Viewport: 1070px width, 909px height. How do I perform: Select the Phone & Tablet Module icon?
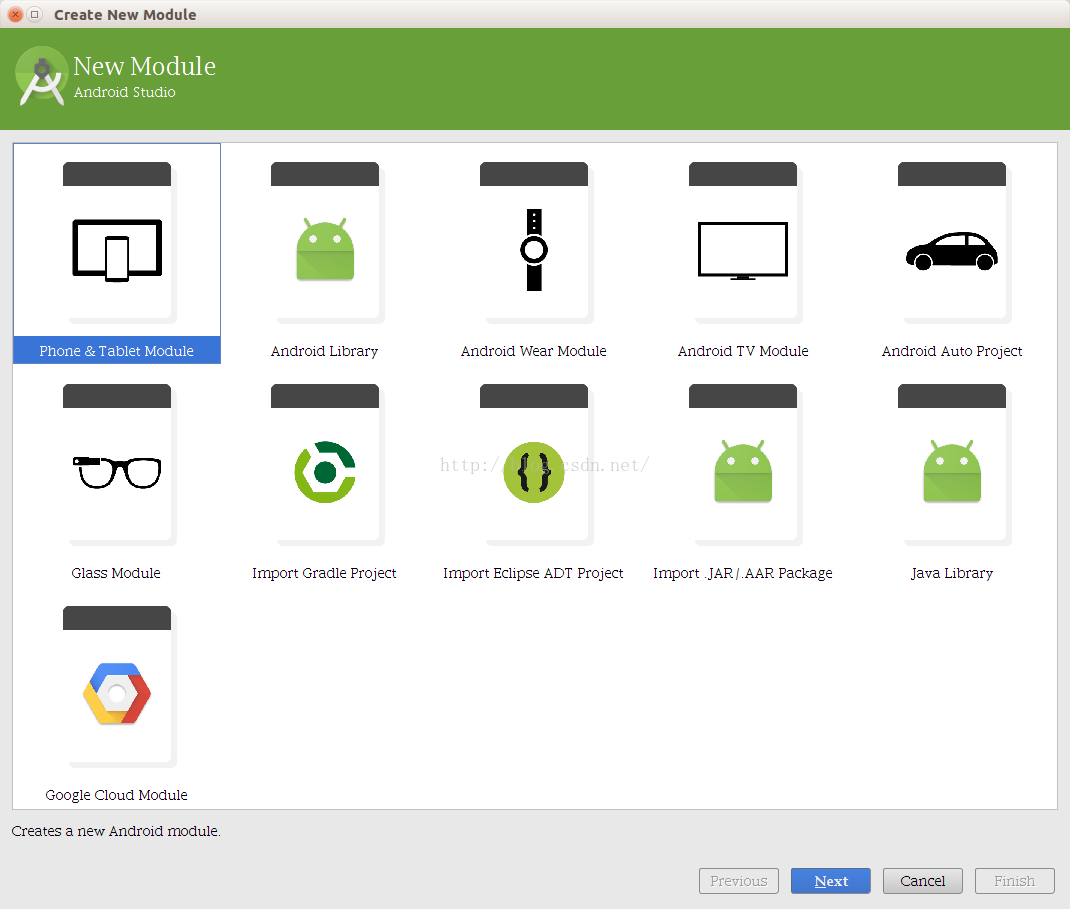(117, 250)
